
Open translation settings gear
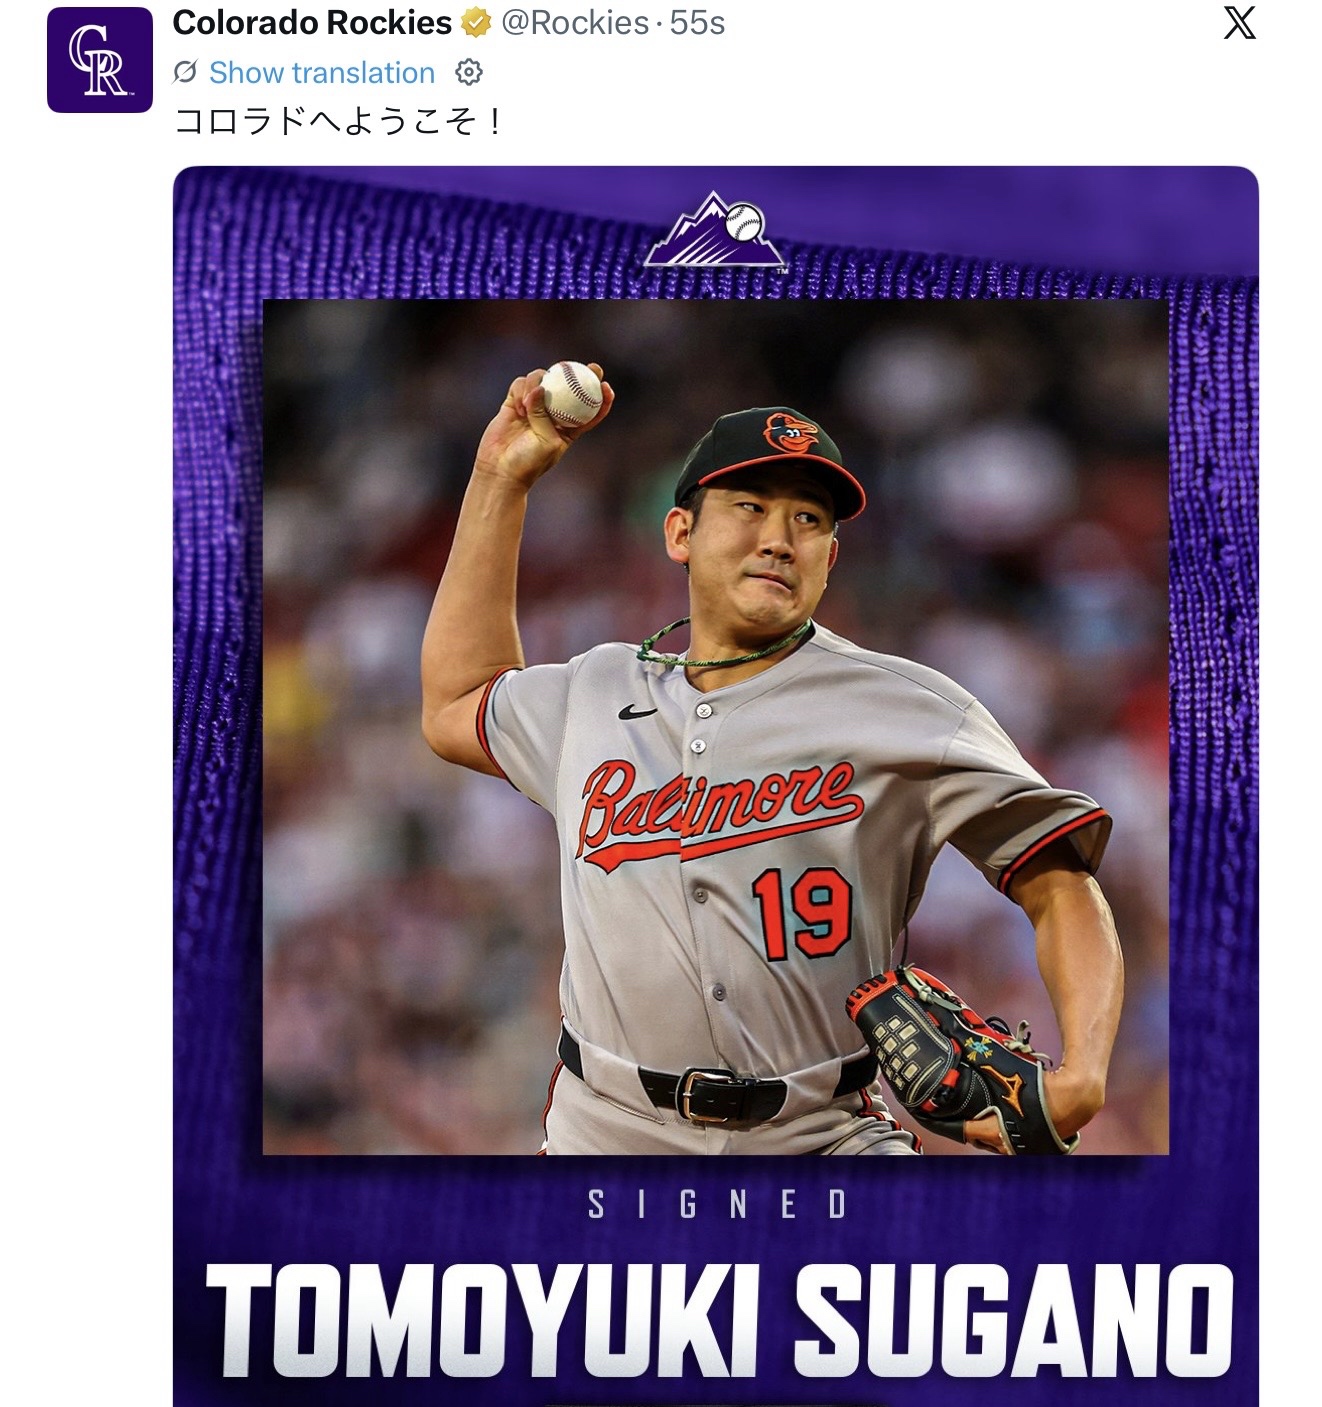tap(469, 72)
